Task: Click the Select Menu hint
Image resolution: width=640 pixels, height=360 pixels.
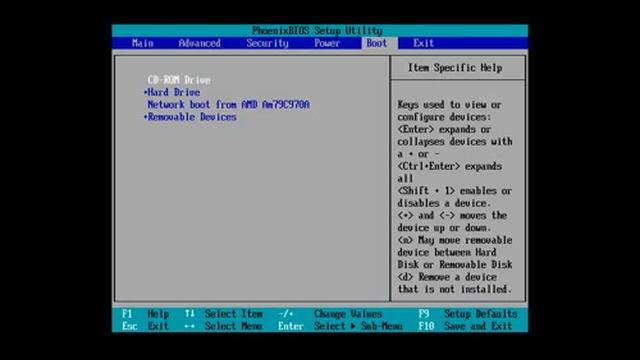Action: click(x=223, y=326)
